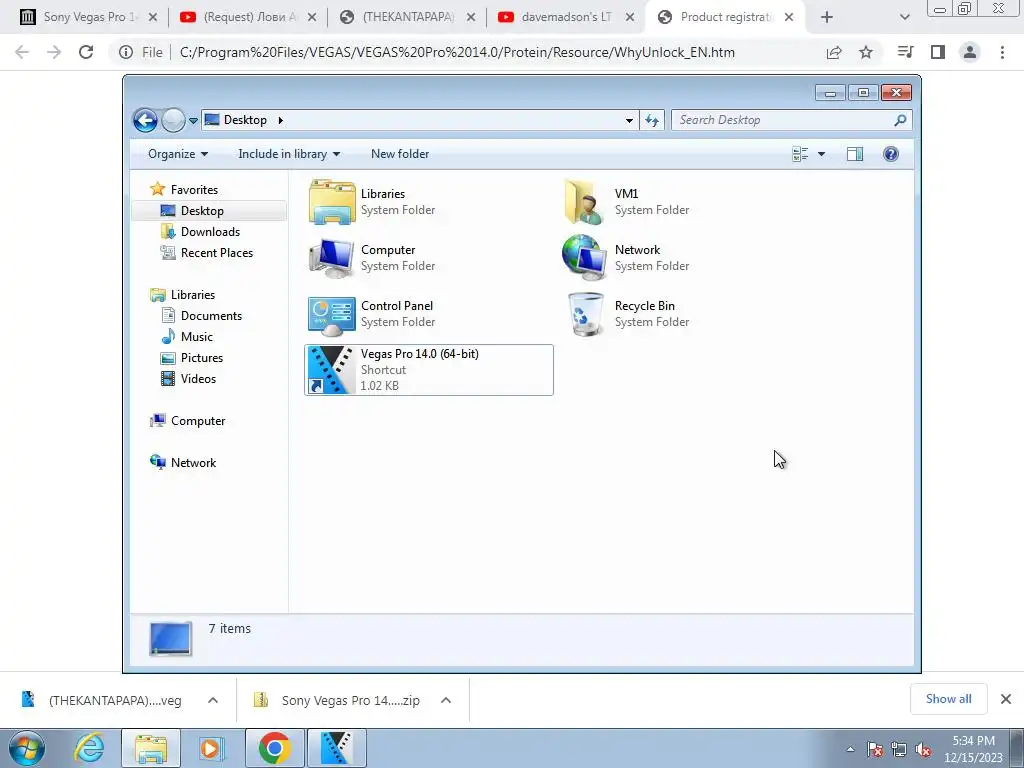Click the Vegas Pro taskbar icon
The image size is (1024, 768).
point(337,748)
